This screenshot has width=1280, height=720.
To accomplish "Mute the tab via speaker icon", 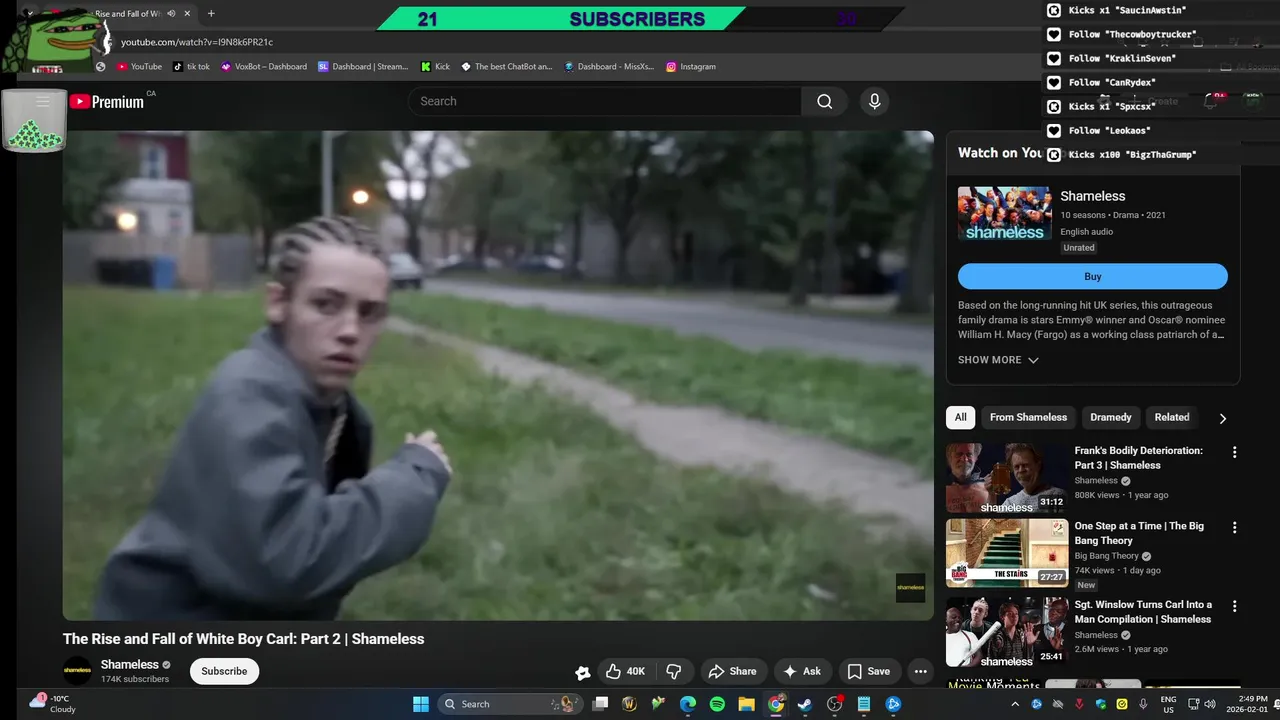I will pos(171,14).
